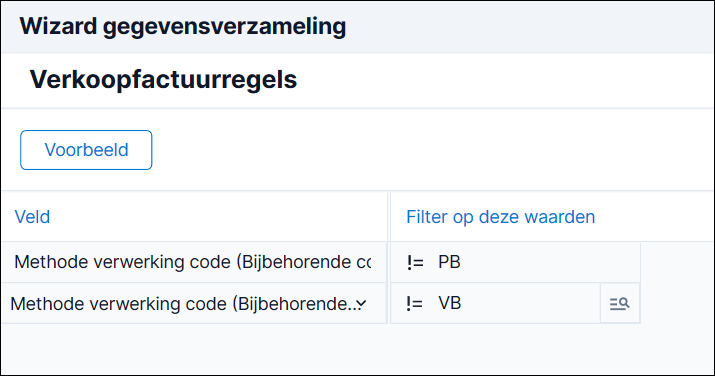Click blank header area right of 'Filter op deze waarden'
The width and height of the screenshot is (715, 376).
tap(654, 217)
